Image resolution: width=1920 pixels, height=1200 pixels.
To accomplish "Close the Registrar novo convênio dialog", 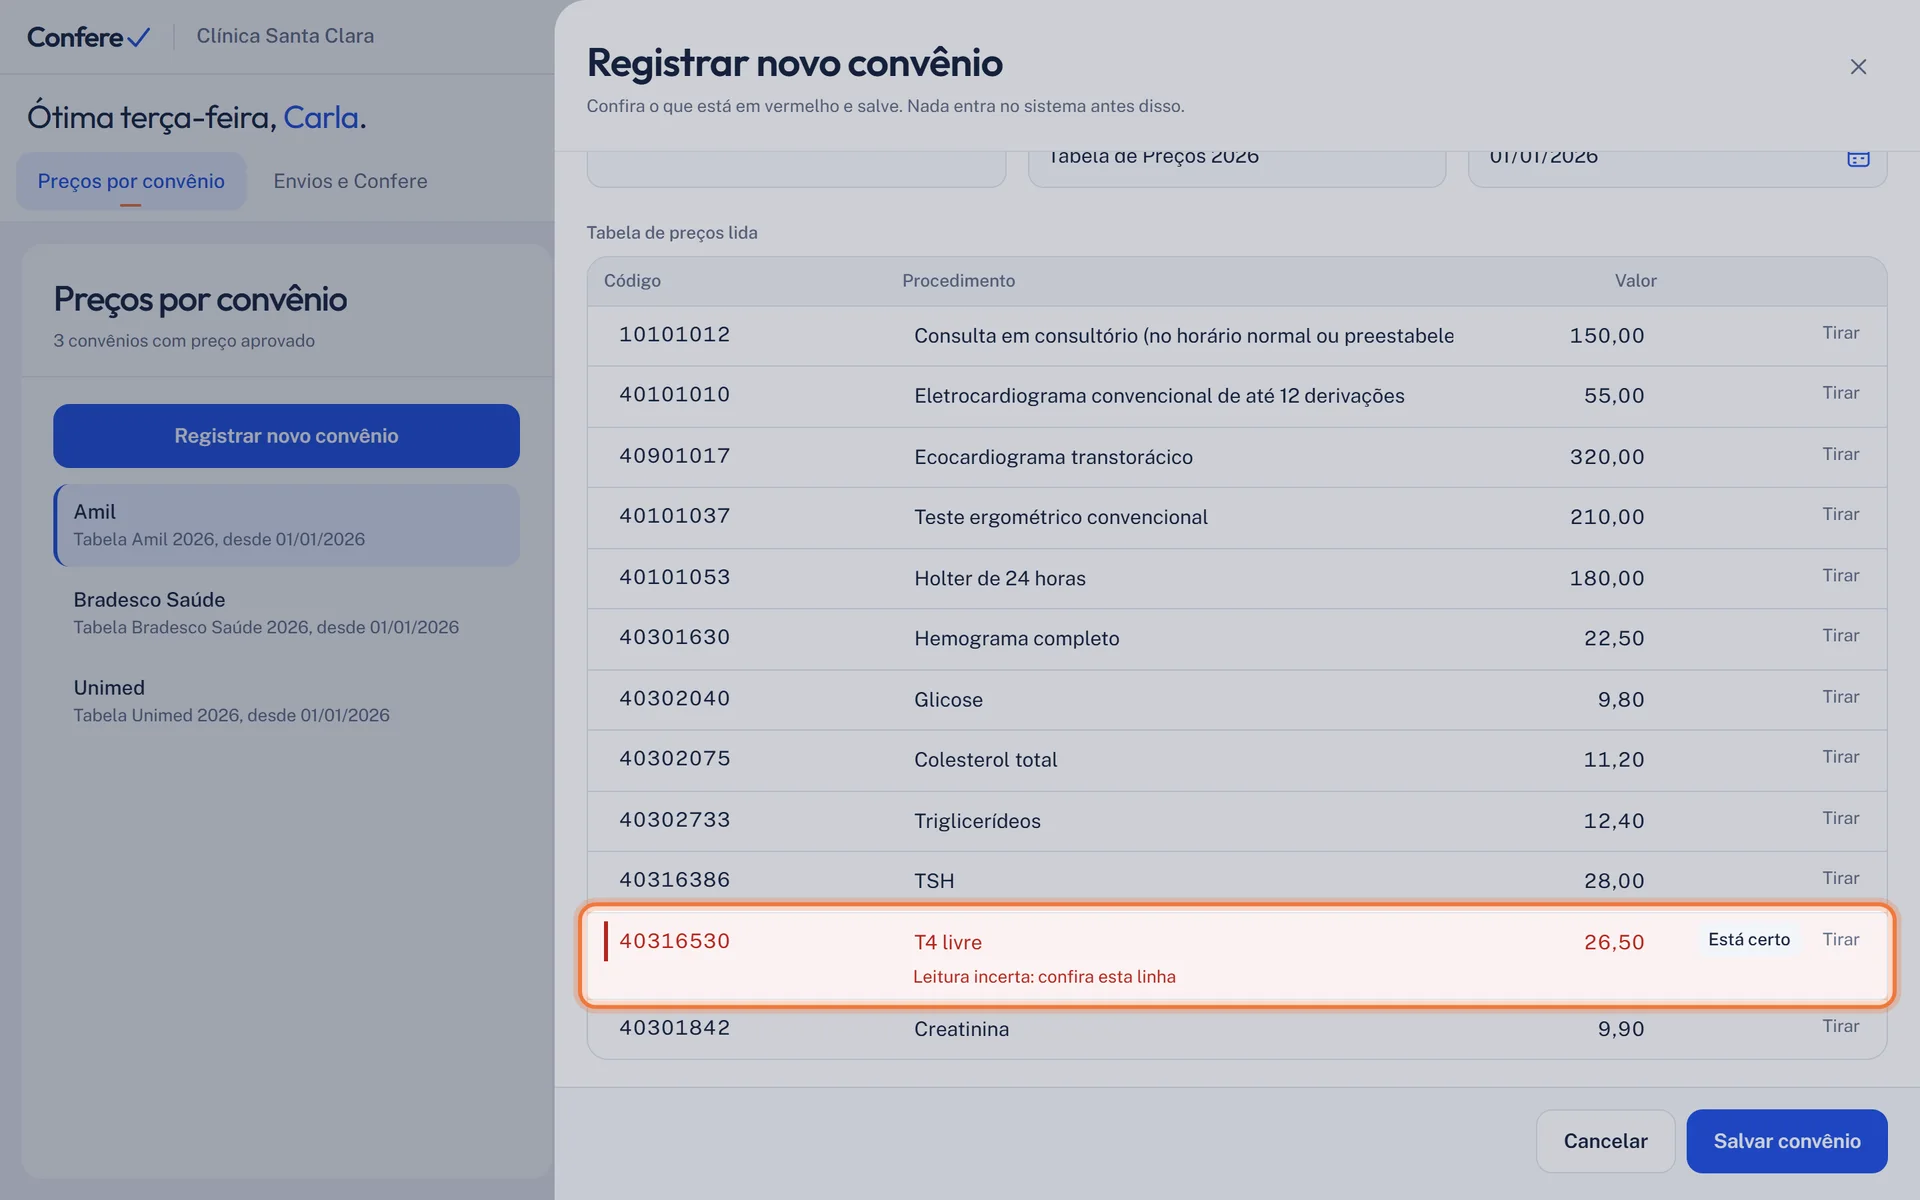I will tap(1858, 66).
